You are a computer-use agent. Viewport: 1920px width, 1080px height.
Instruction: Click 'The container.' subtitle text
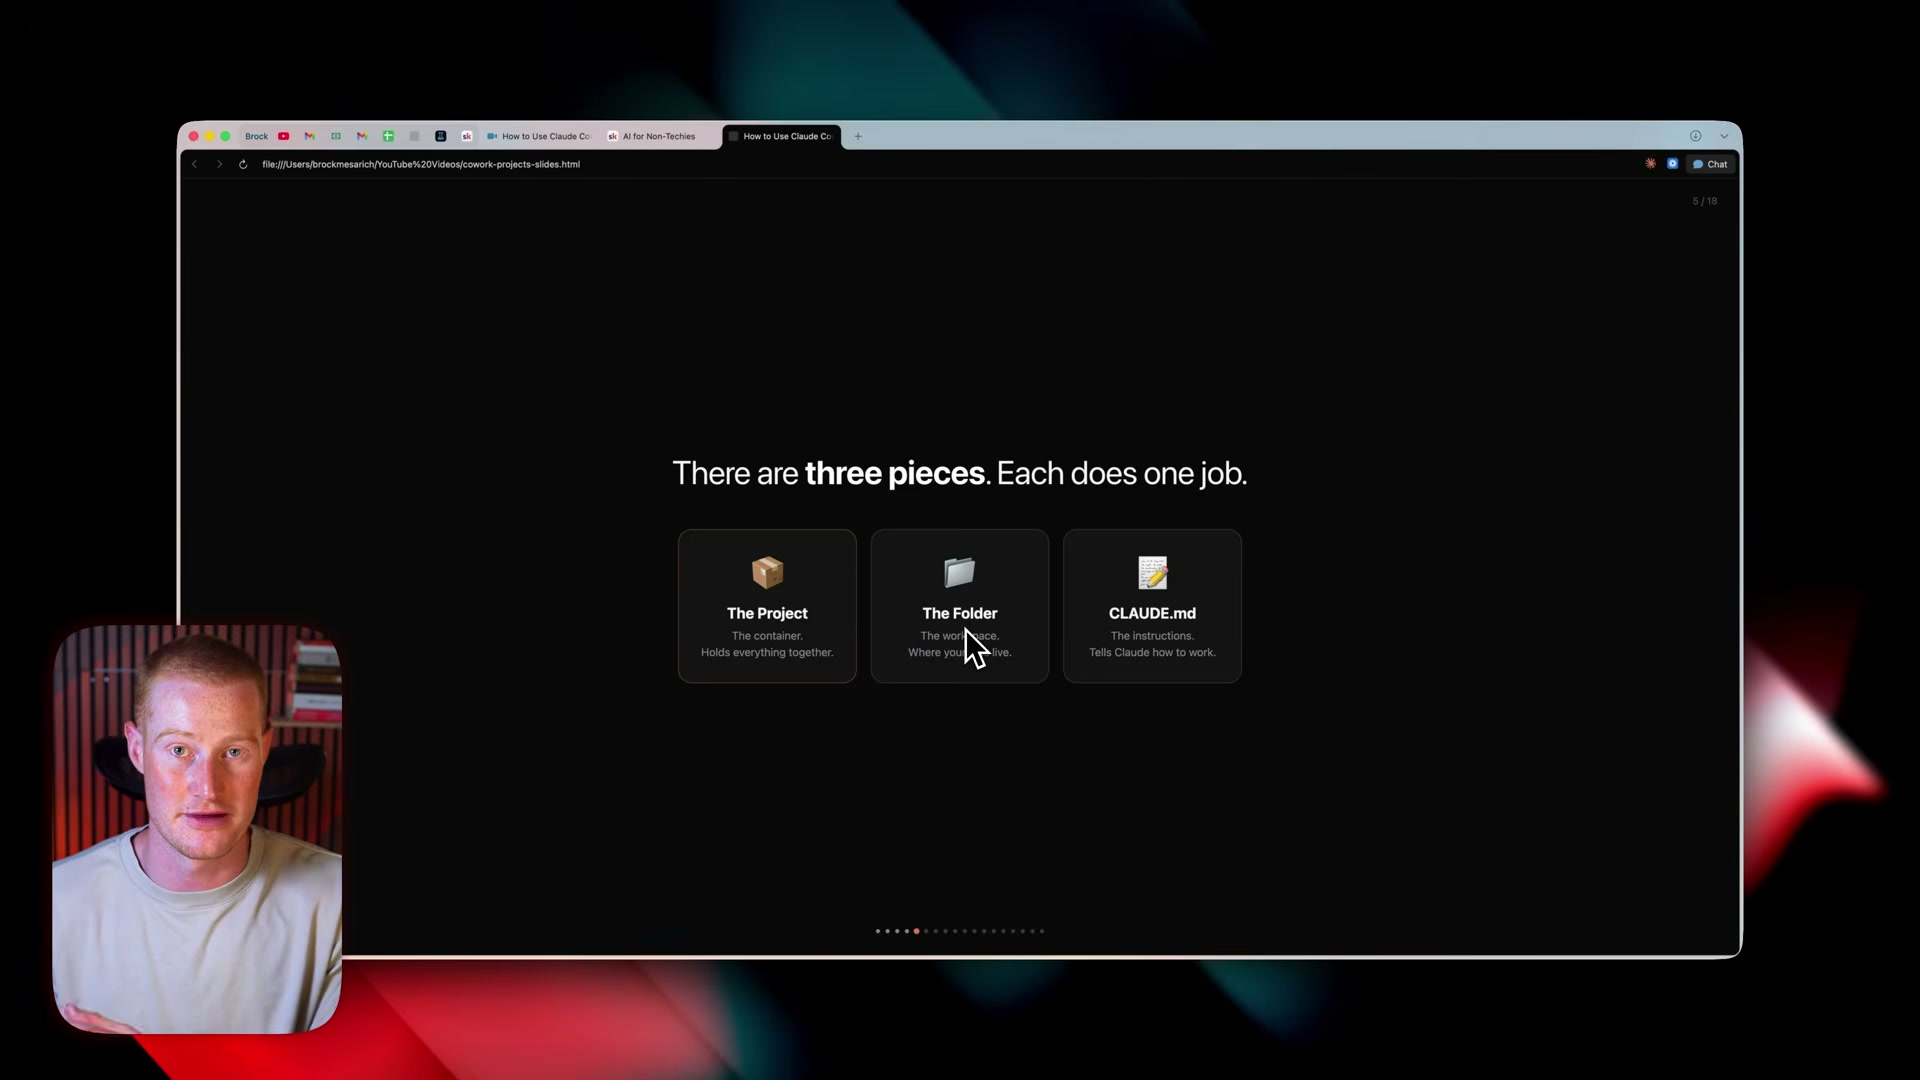pyautogui.click(x=767, y=635)
